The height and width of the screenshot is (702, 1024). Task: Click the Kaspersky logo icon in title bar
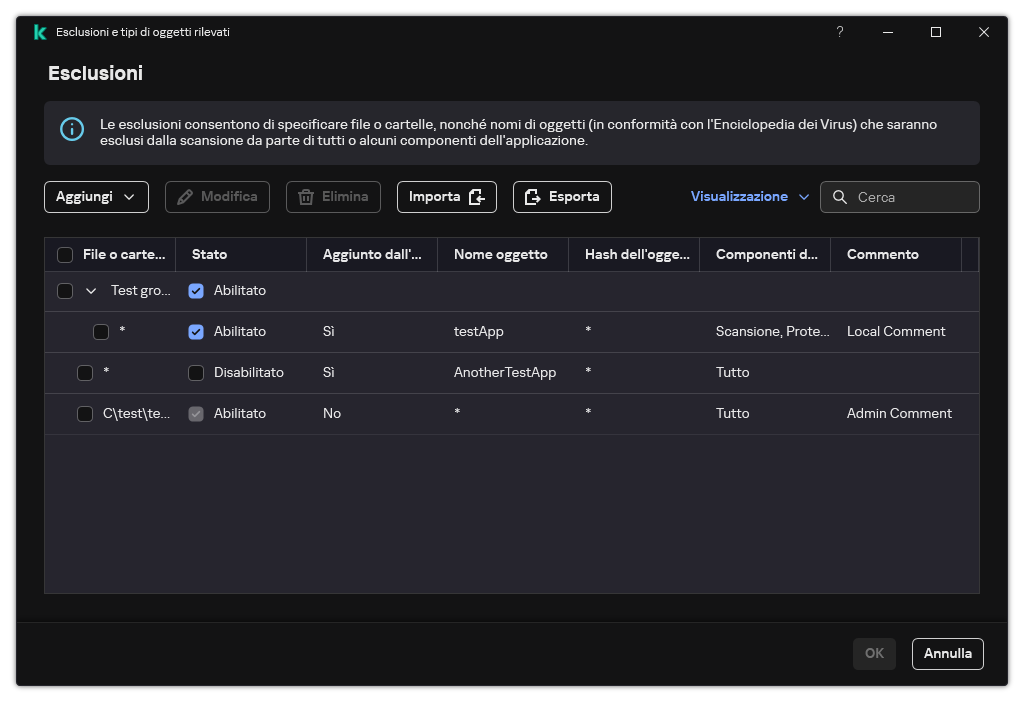(x=39, y=32)
